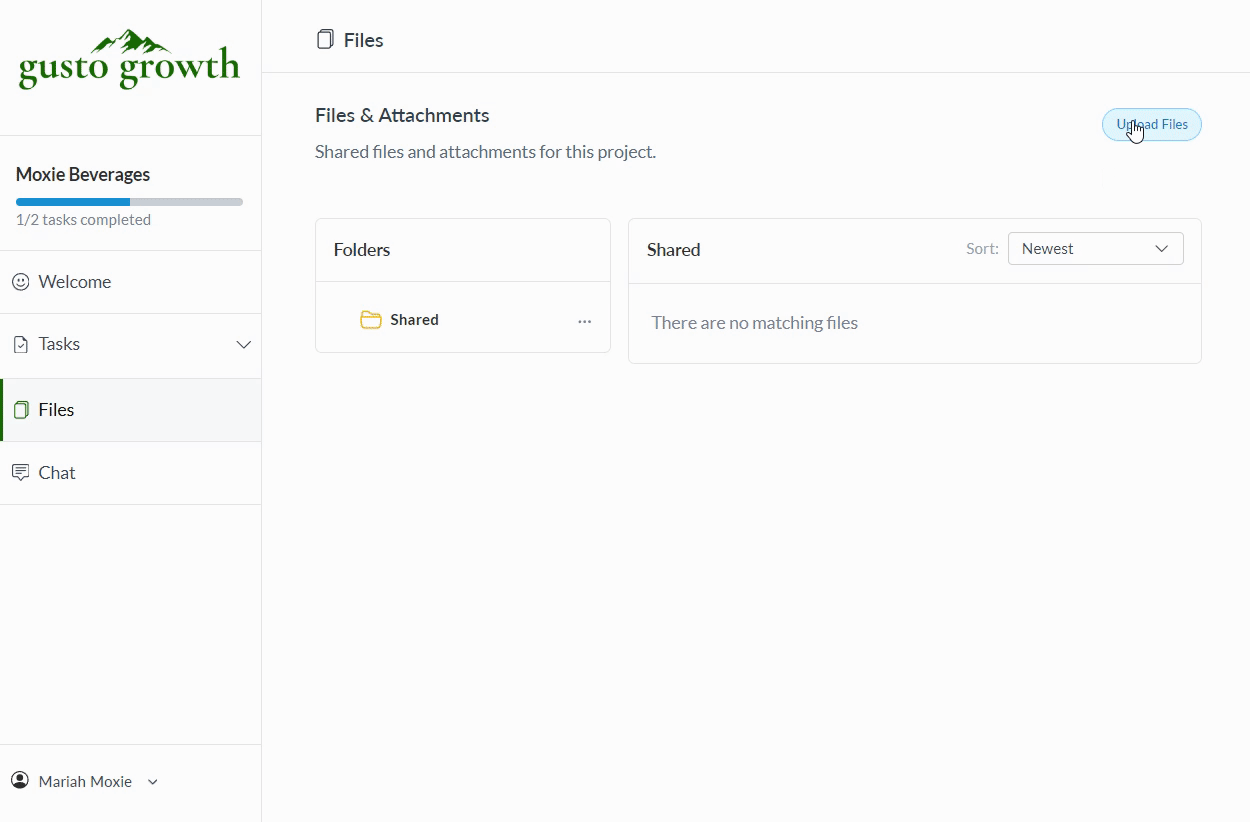This screenshot has height=822, width=1250.
Task: Expand the Mariah Moxie account chevron
Action: pyautogui.click(x=153, y=782)
